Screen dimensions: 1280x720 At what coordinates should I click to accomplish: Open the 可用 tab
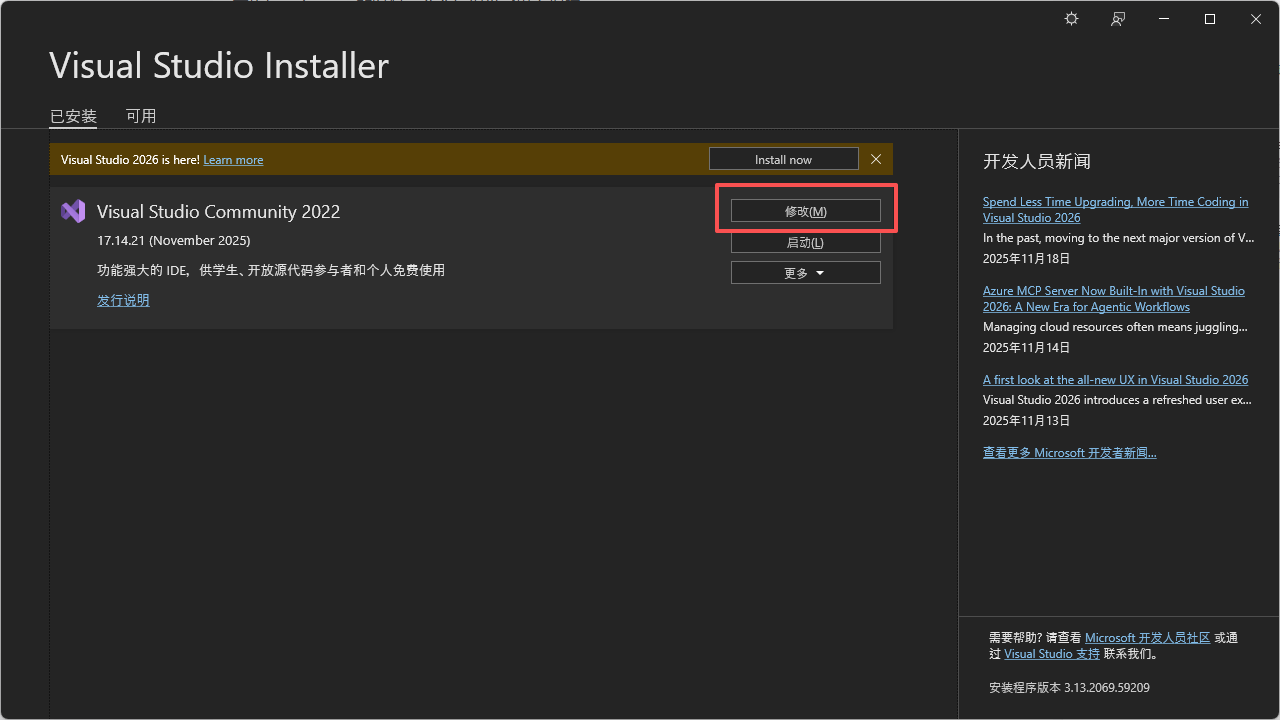point(141,116)
